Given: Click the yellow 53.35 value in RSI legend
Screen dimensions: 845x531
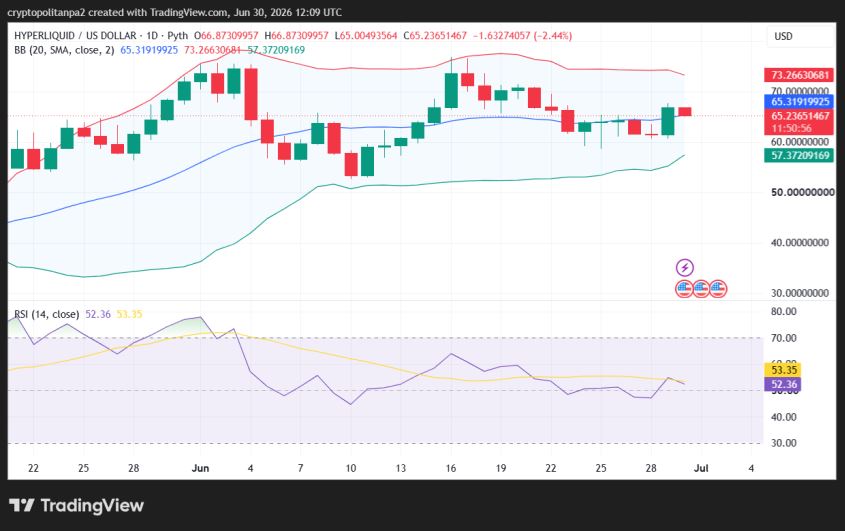Looking at the screenshot, I should coord(129,314).
